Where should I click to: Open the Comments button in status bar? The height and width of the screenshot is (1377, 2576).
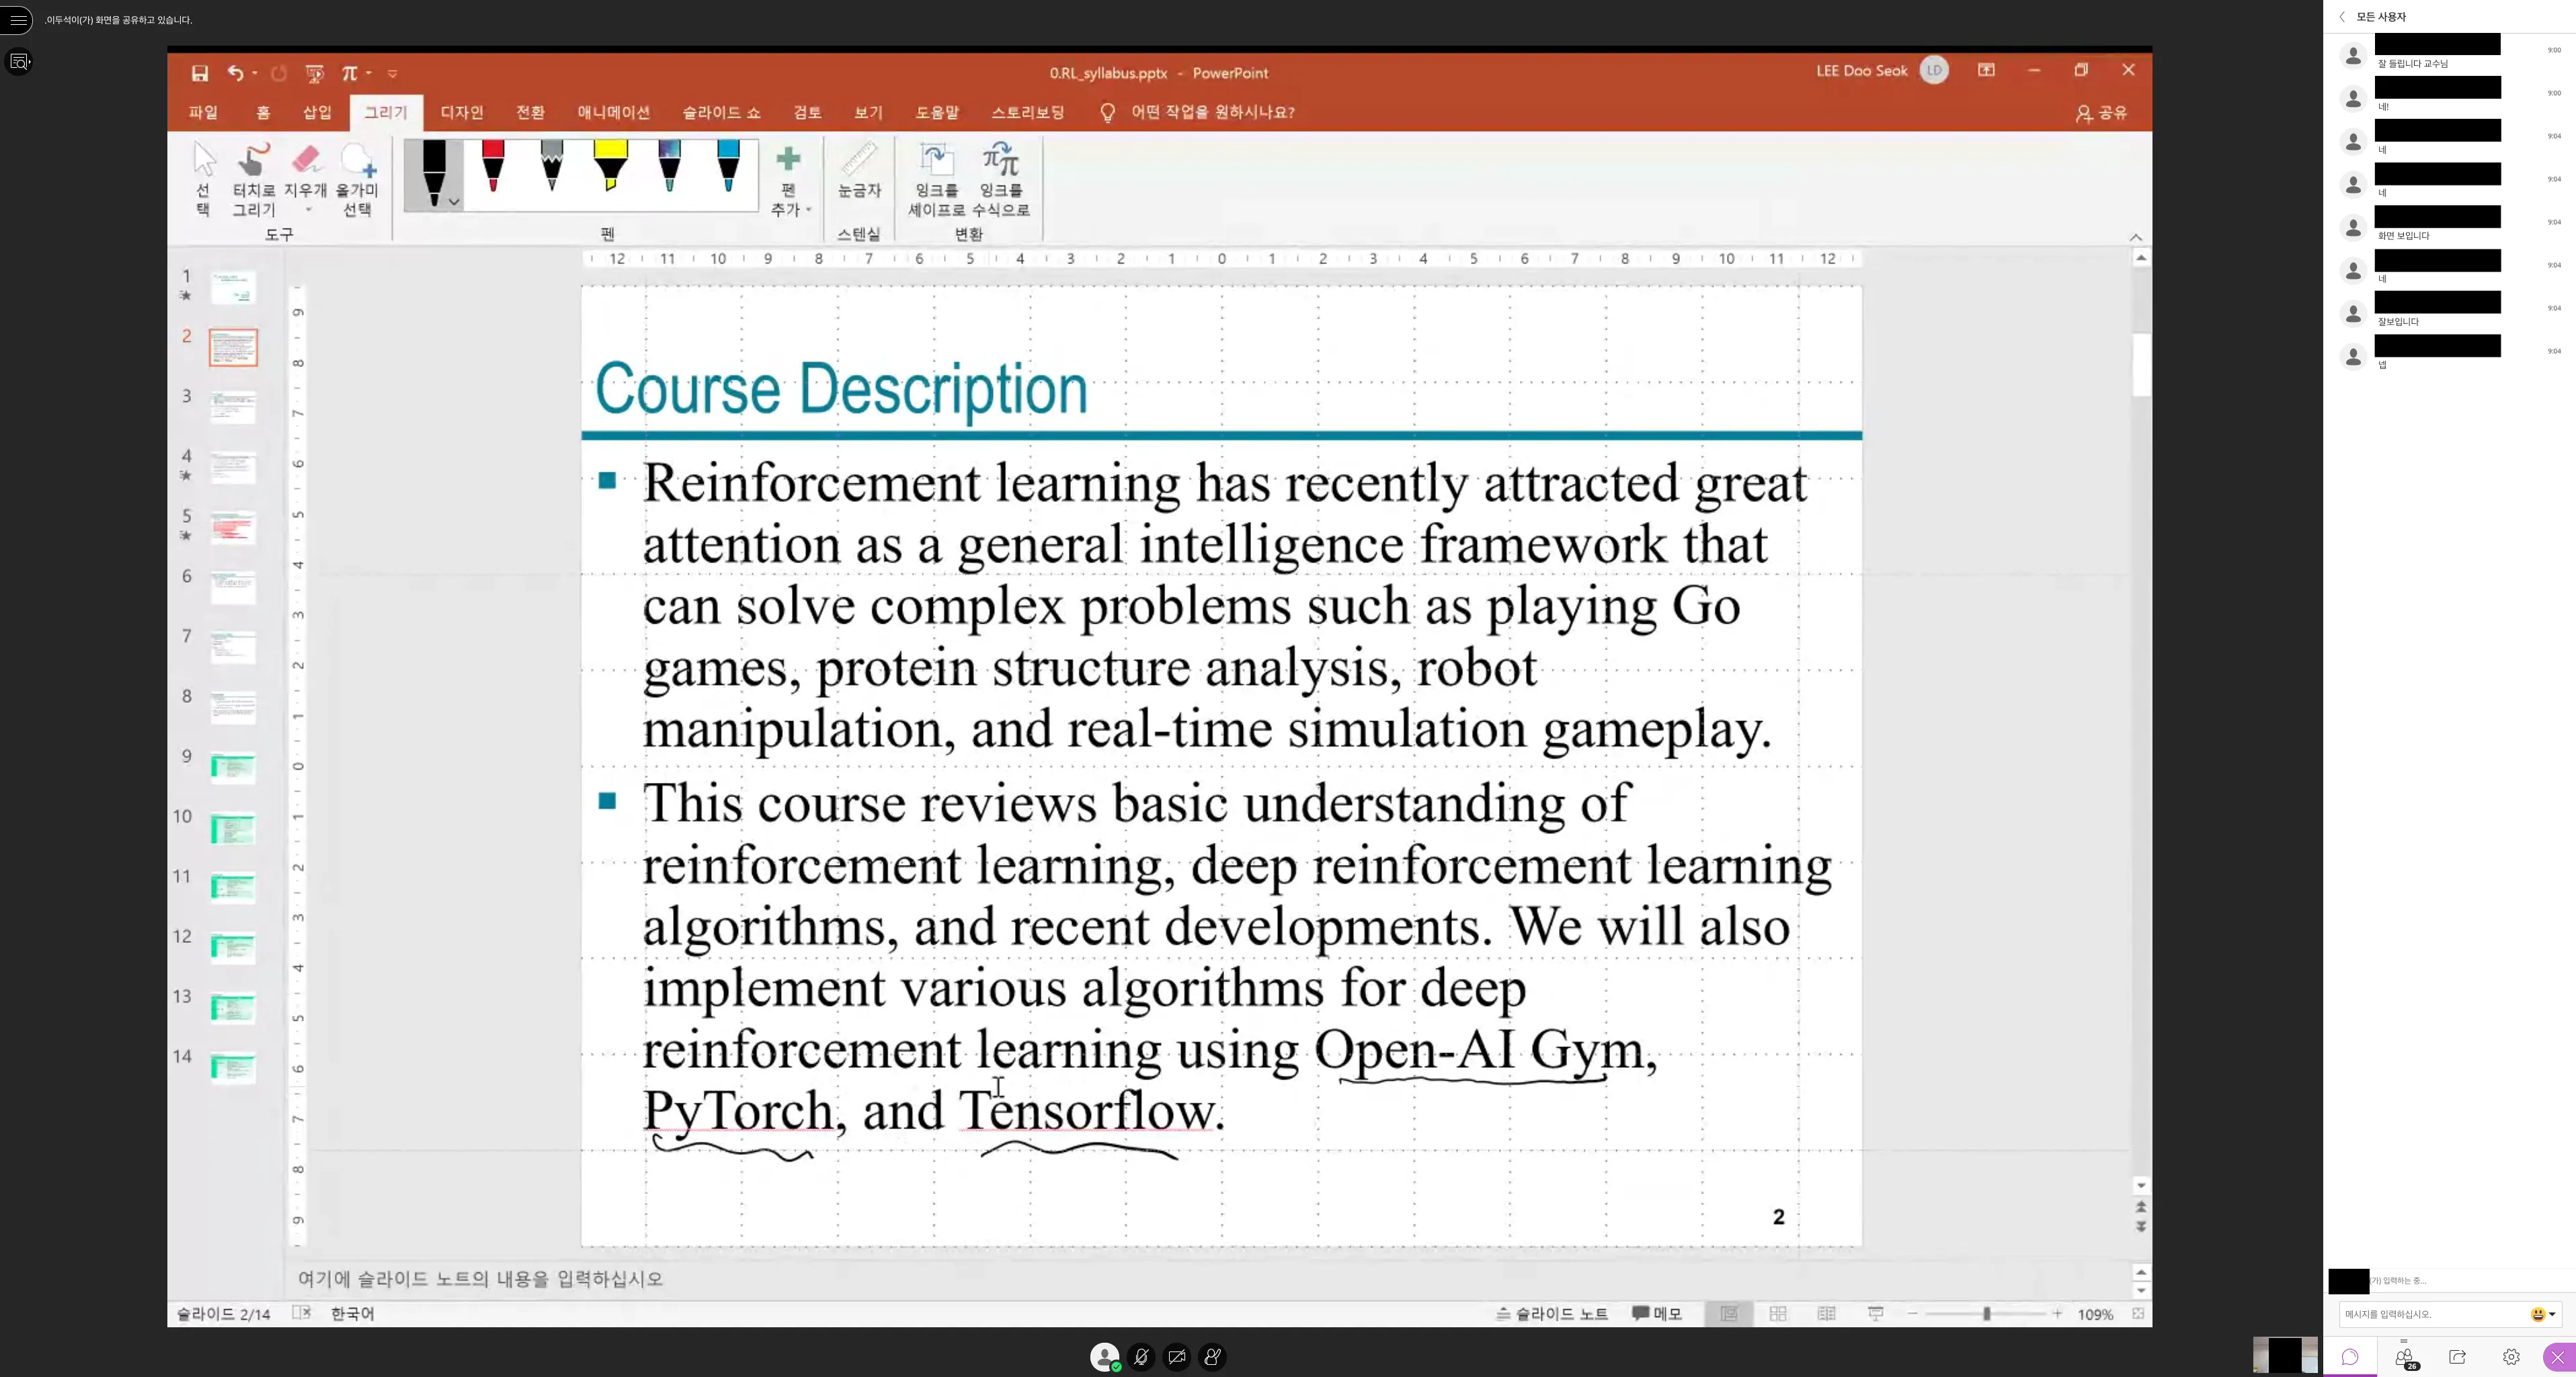(x=1656, y=1313)
